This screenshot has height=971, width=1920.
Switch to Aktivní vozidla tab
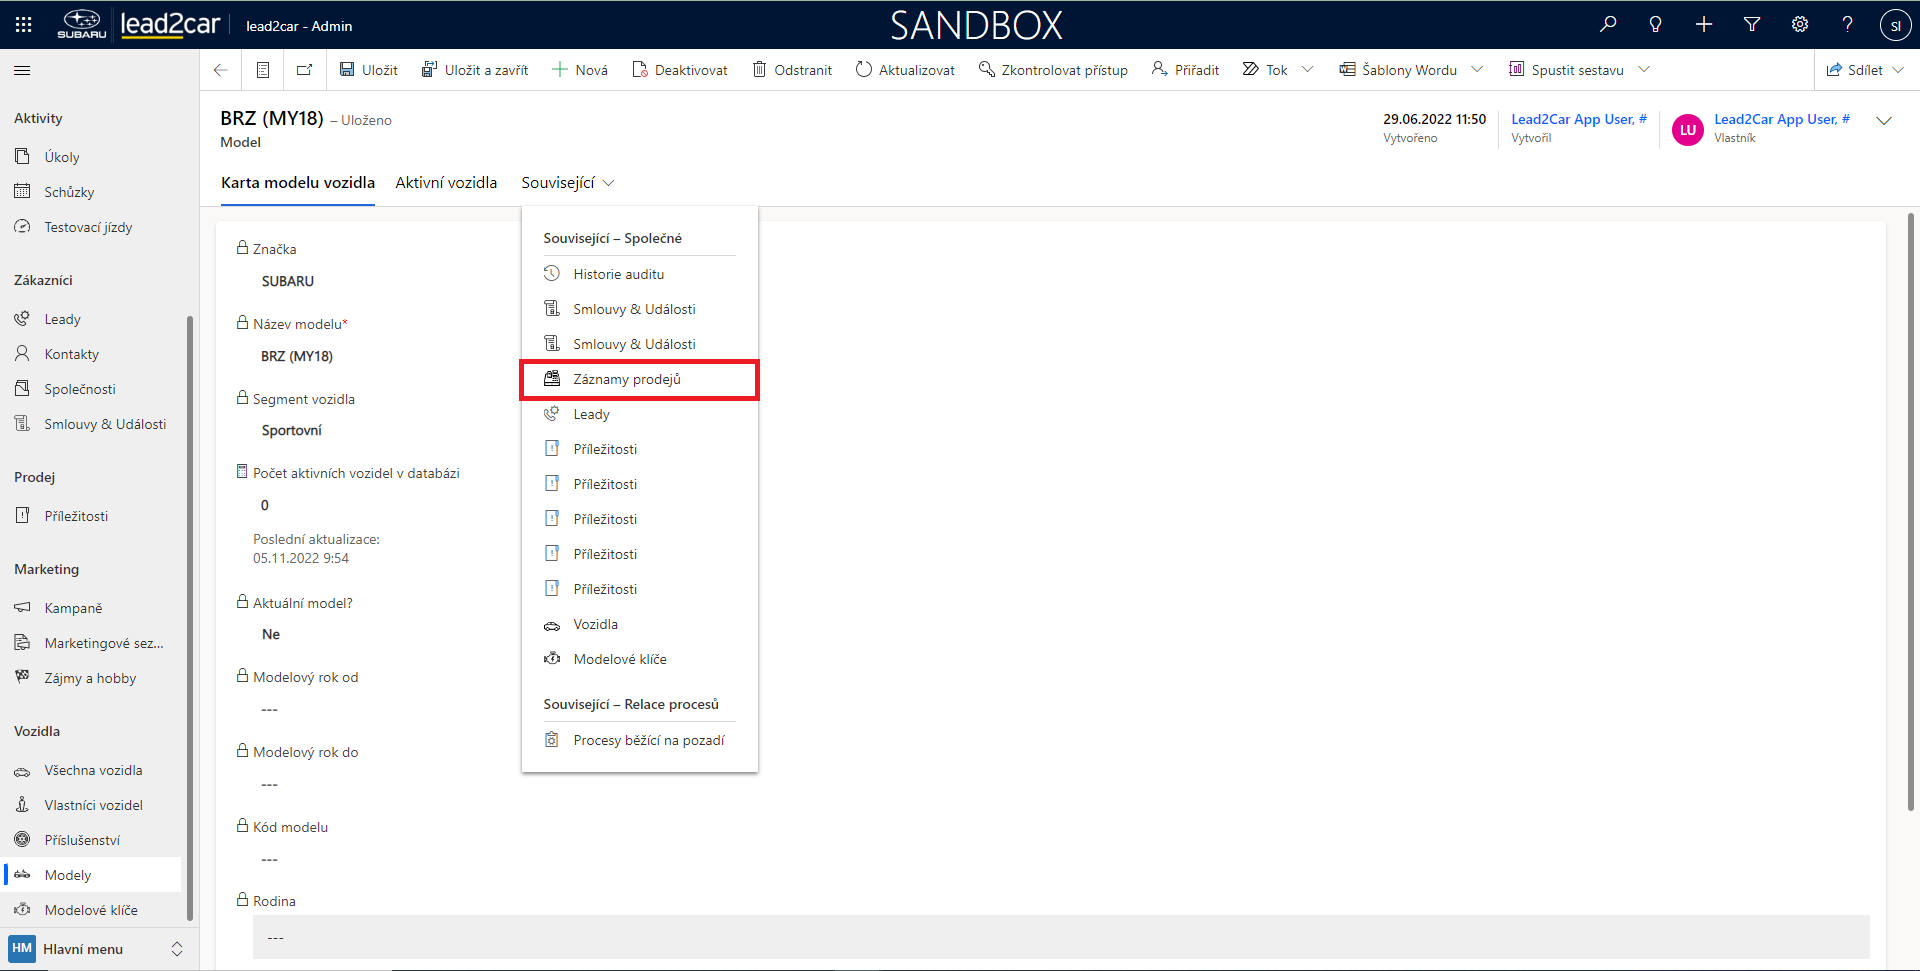coord(446,183)
